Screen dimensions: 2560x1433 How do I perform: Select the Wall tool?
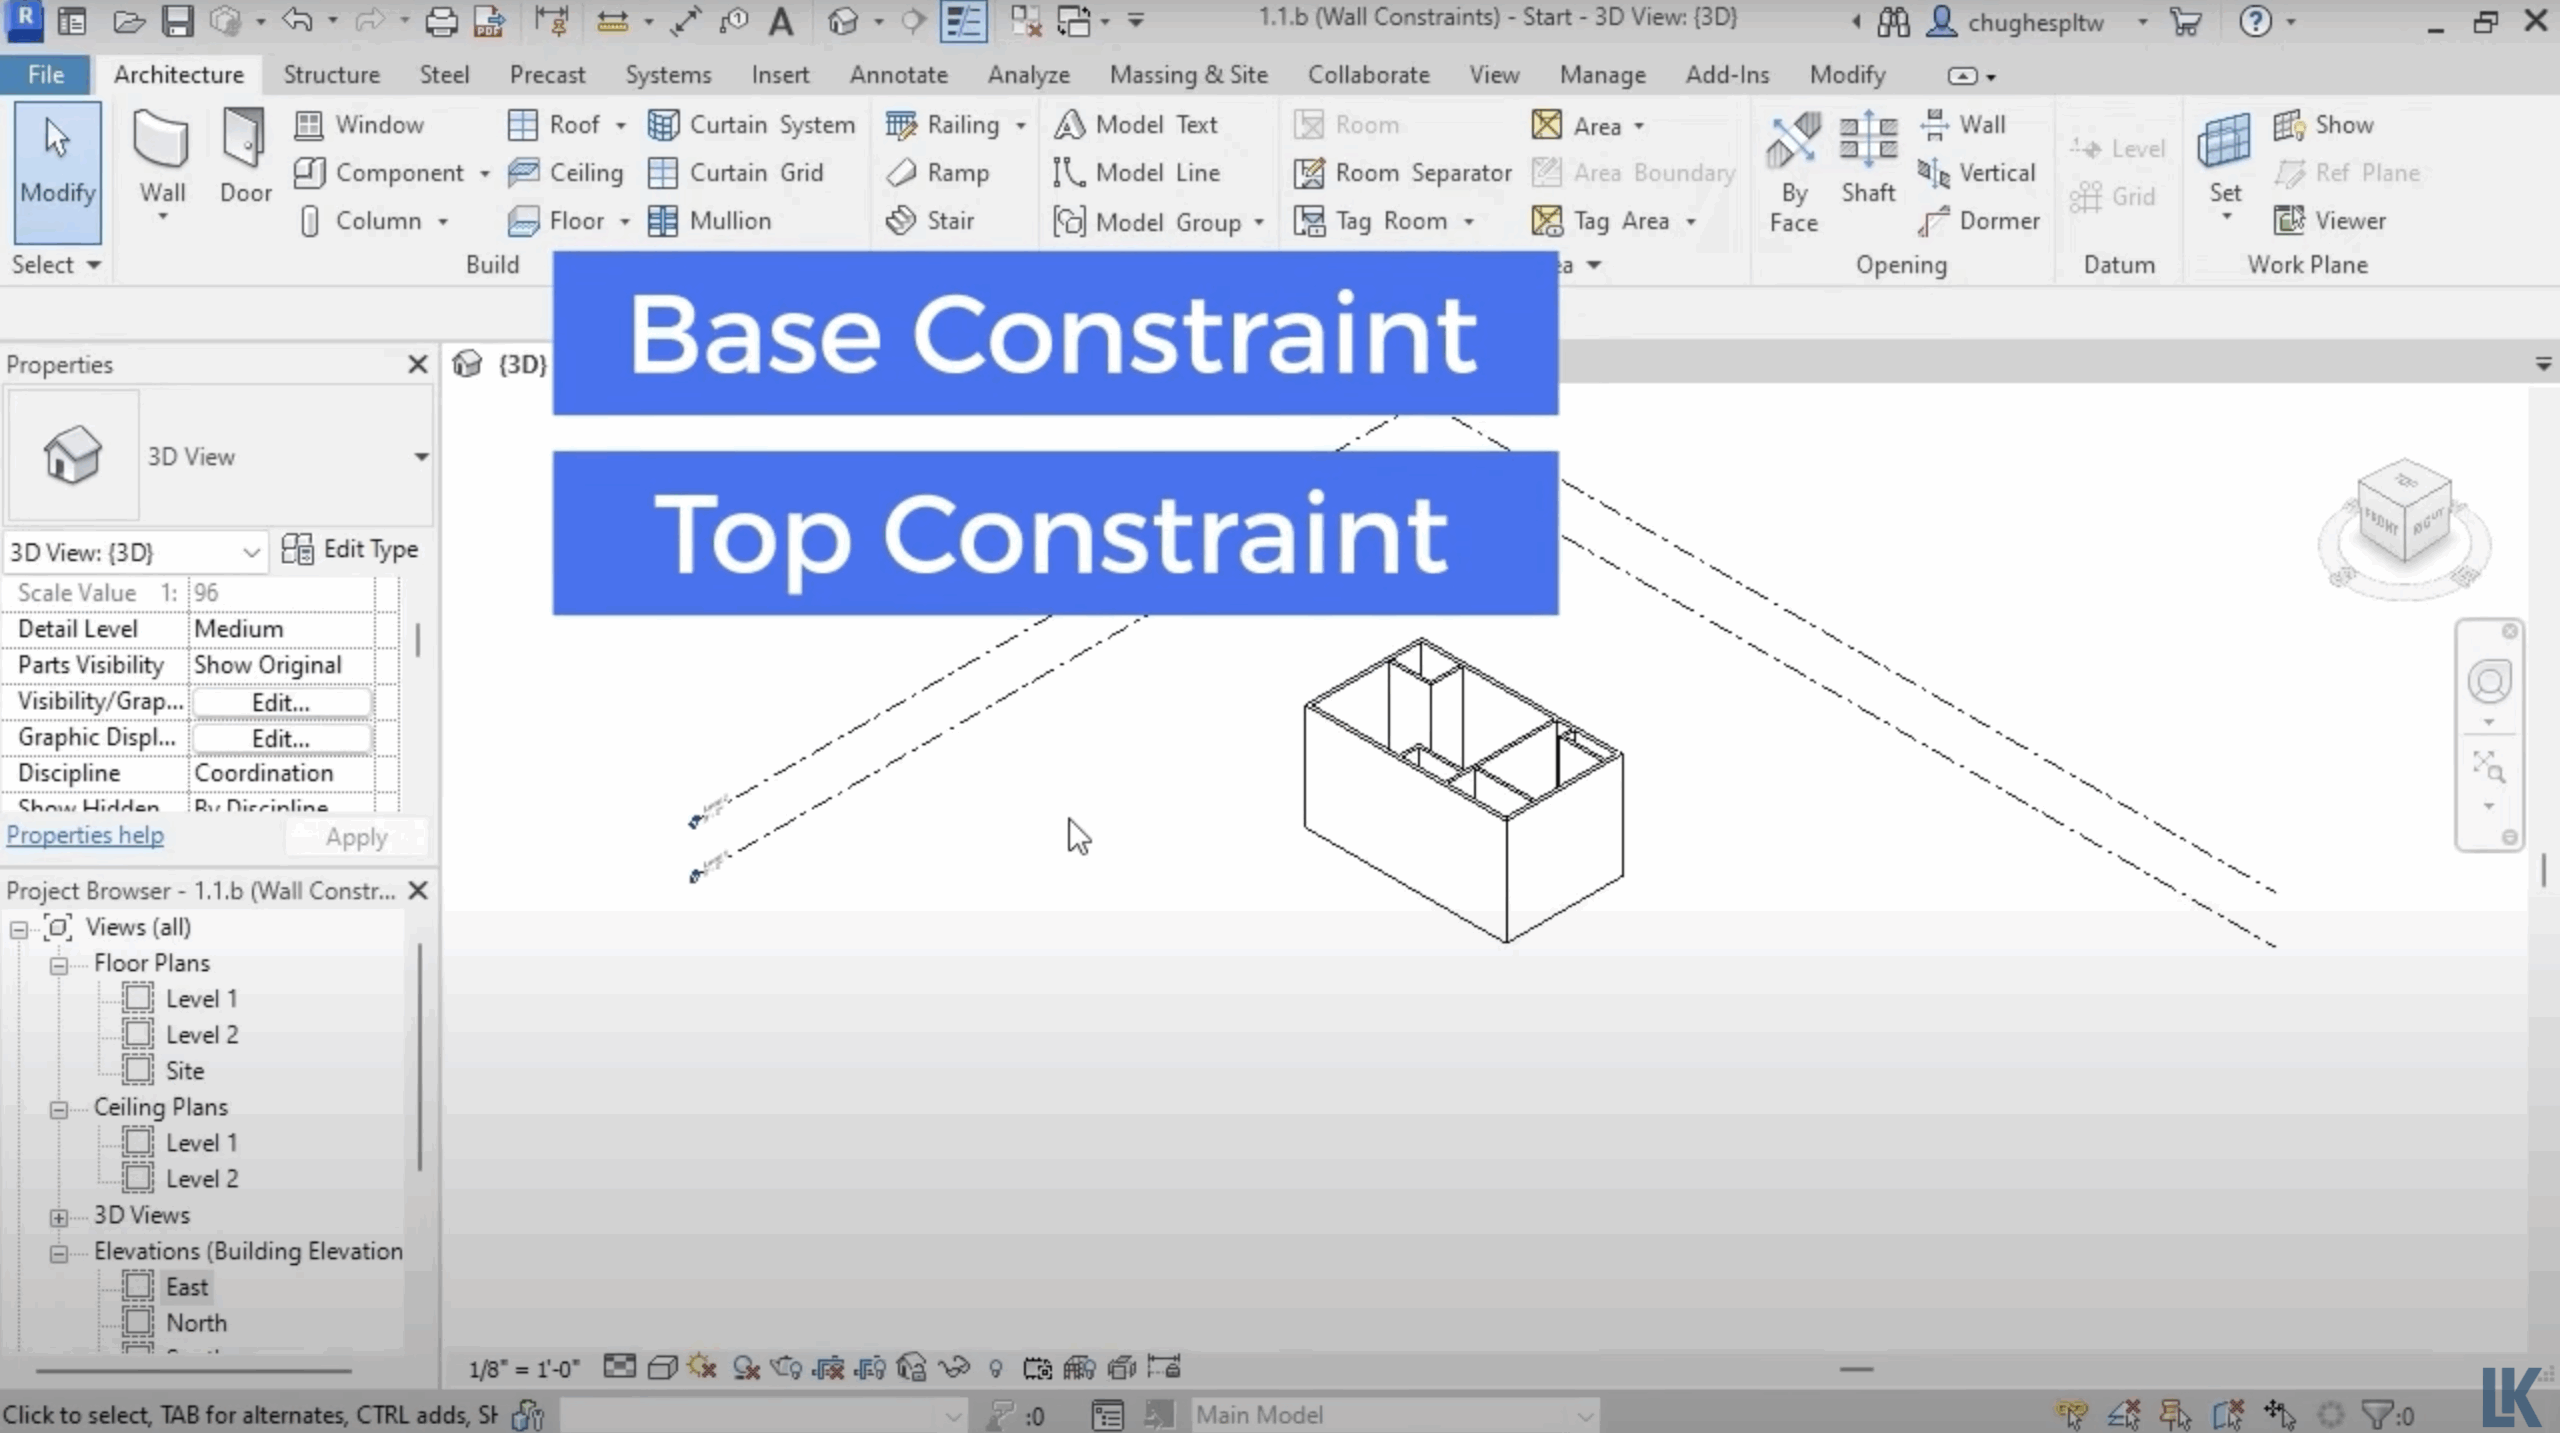coord(161,150)
